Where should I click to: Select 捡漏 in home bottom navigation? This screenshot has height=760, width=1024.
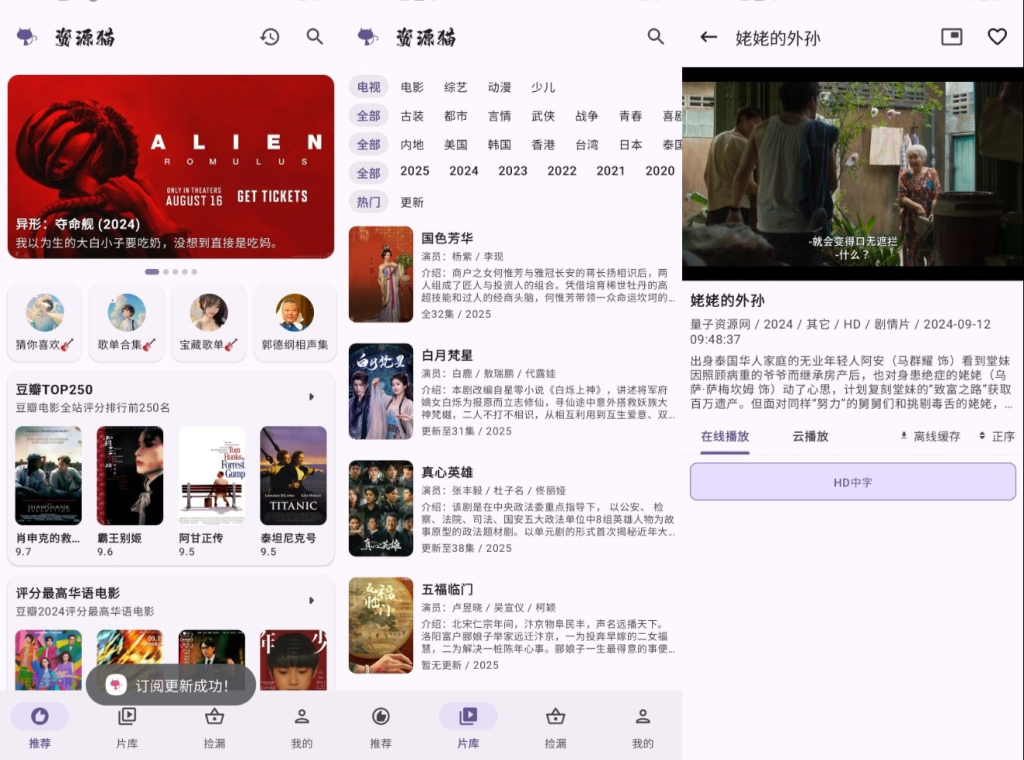pos(214,726)
